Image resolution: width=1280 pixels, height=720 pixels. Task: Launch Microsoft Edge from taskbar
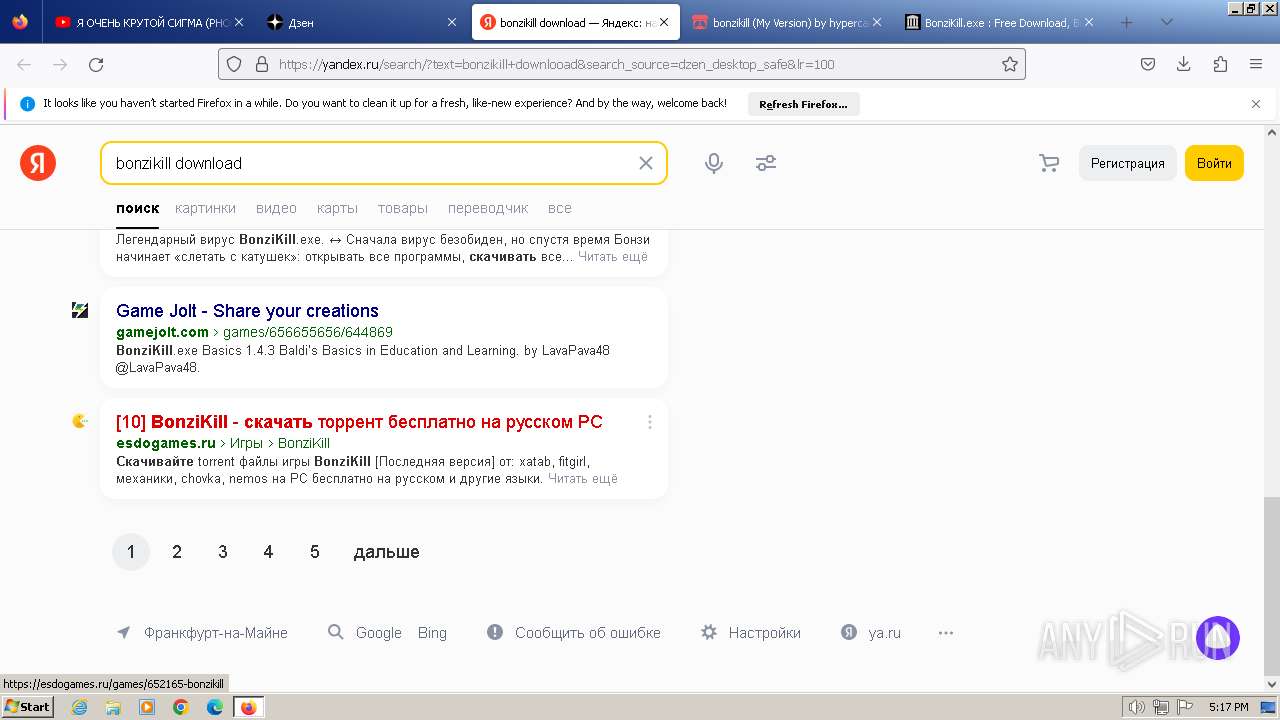[214, 707]
